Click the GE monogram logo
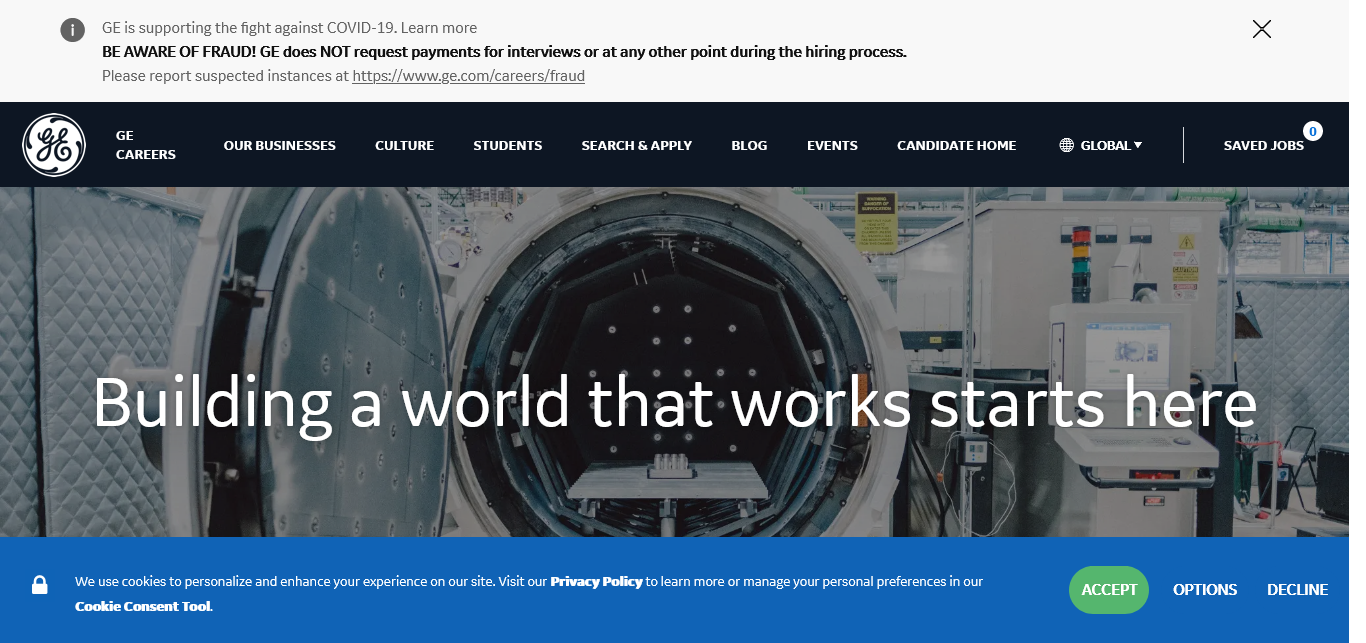Screen dimensions: 1366x643 (x=54, y=145)
